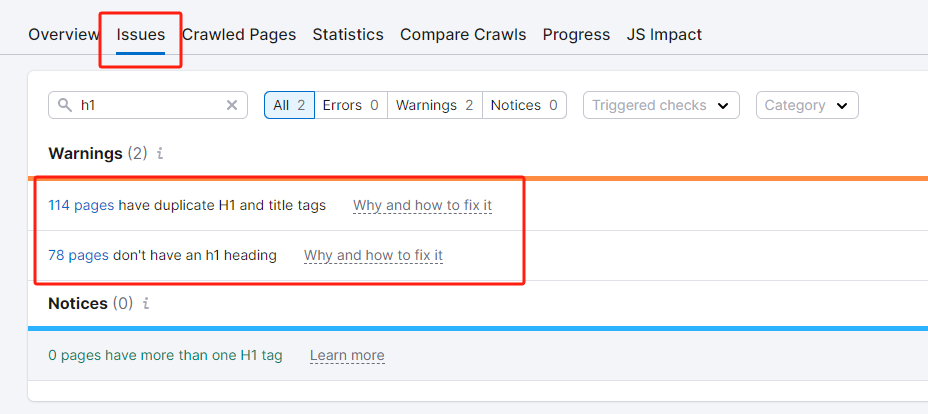Open the Issues tab
The height and width of the screenshot is (414, 928).
point(140,34)
